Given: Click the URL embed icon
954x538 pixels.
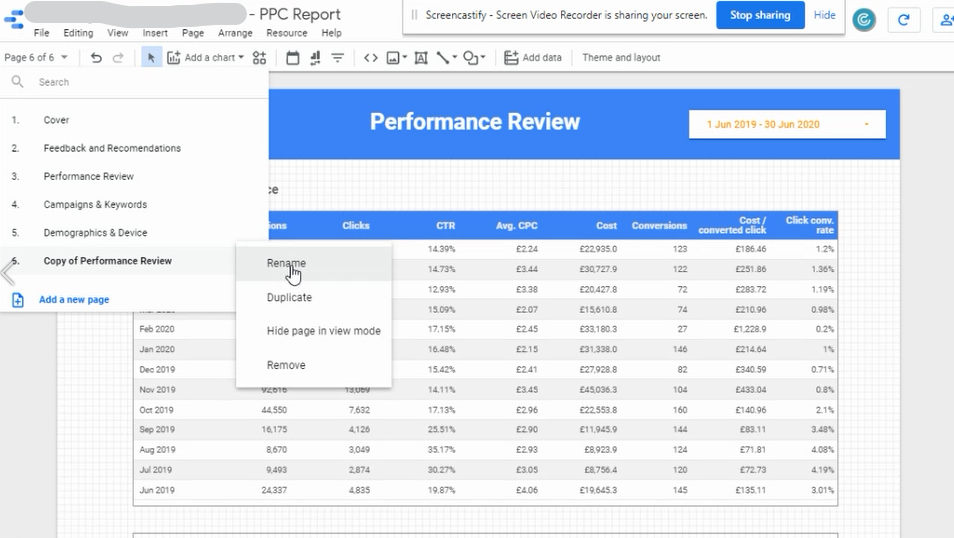Looking at the screenshot, I should pyautogui.click(x=371, y=57).
